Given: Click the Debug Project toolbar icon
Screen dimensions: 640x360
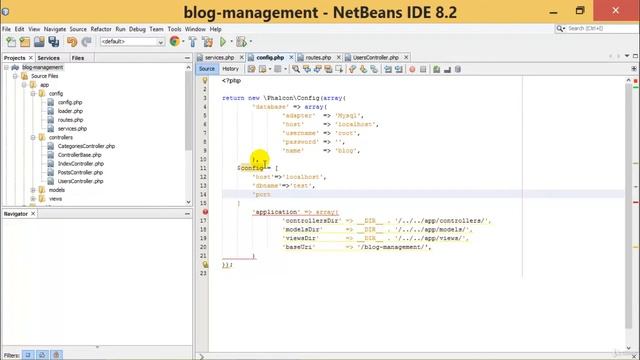Looking at the screenshot, I should [242, 42].
